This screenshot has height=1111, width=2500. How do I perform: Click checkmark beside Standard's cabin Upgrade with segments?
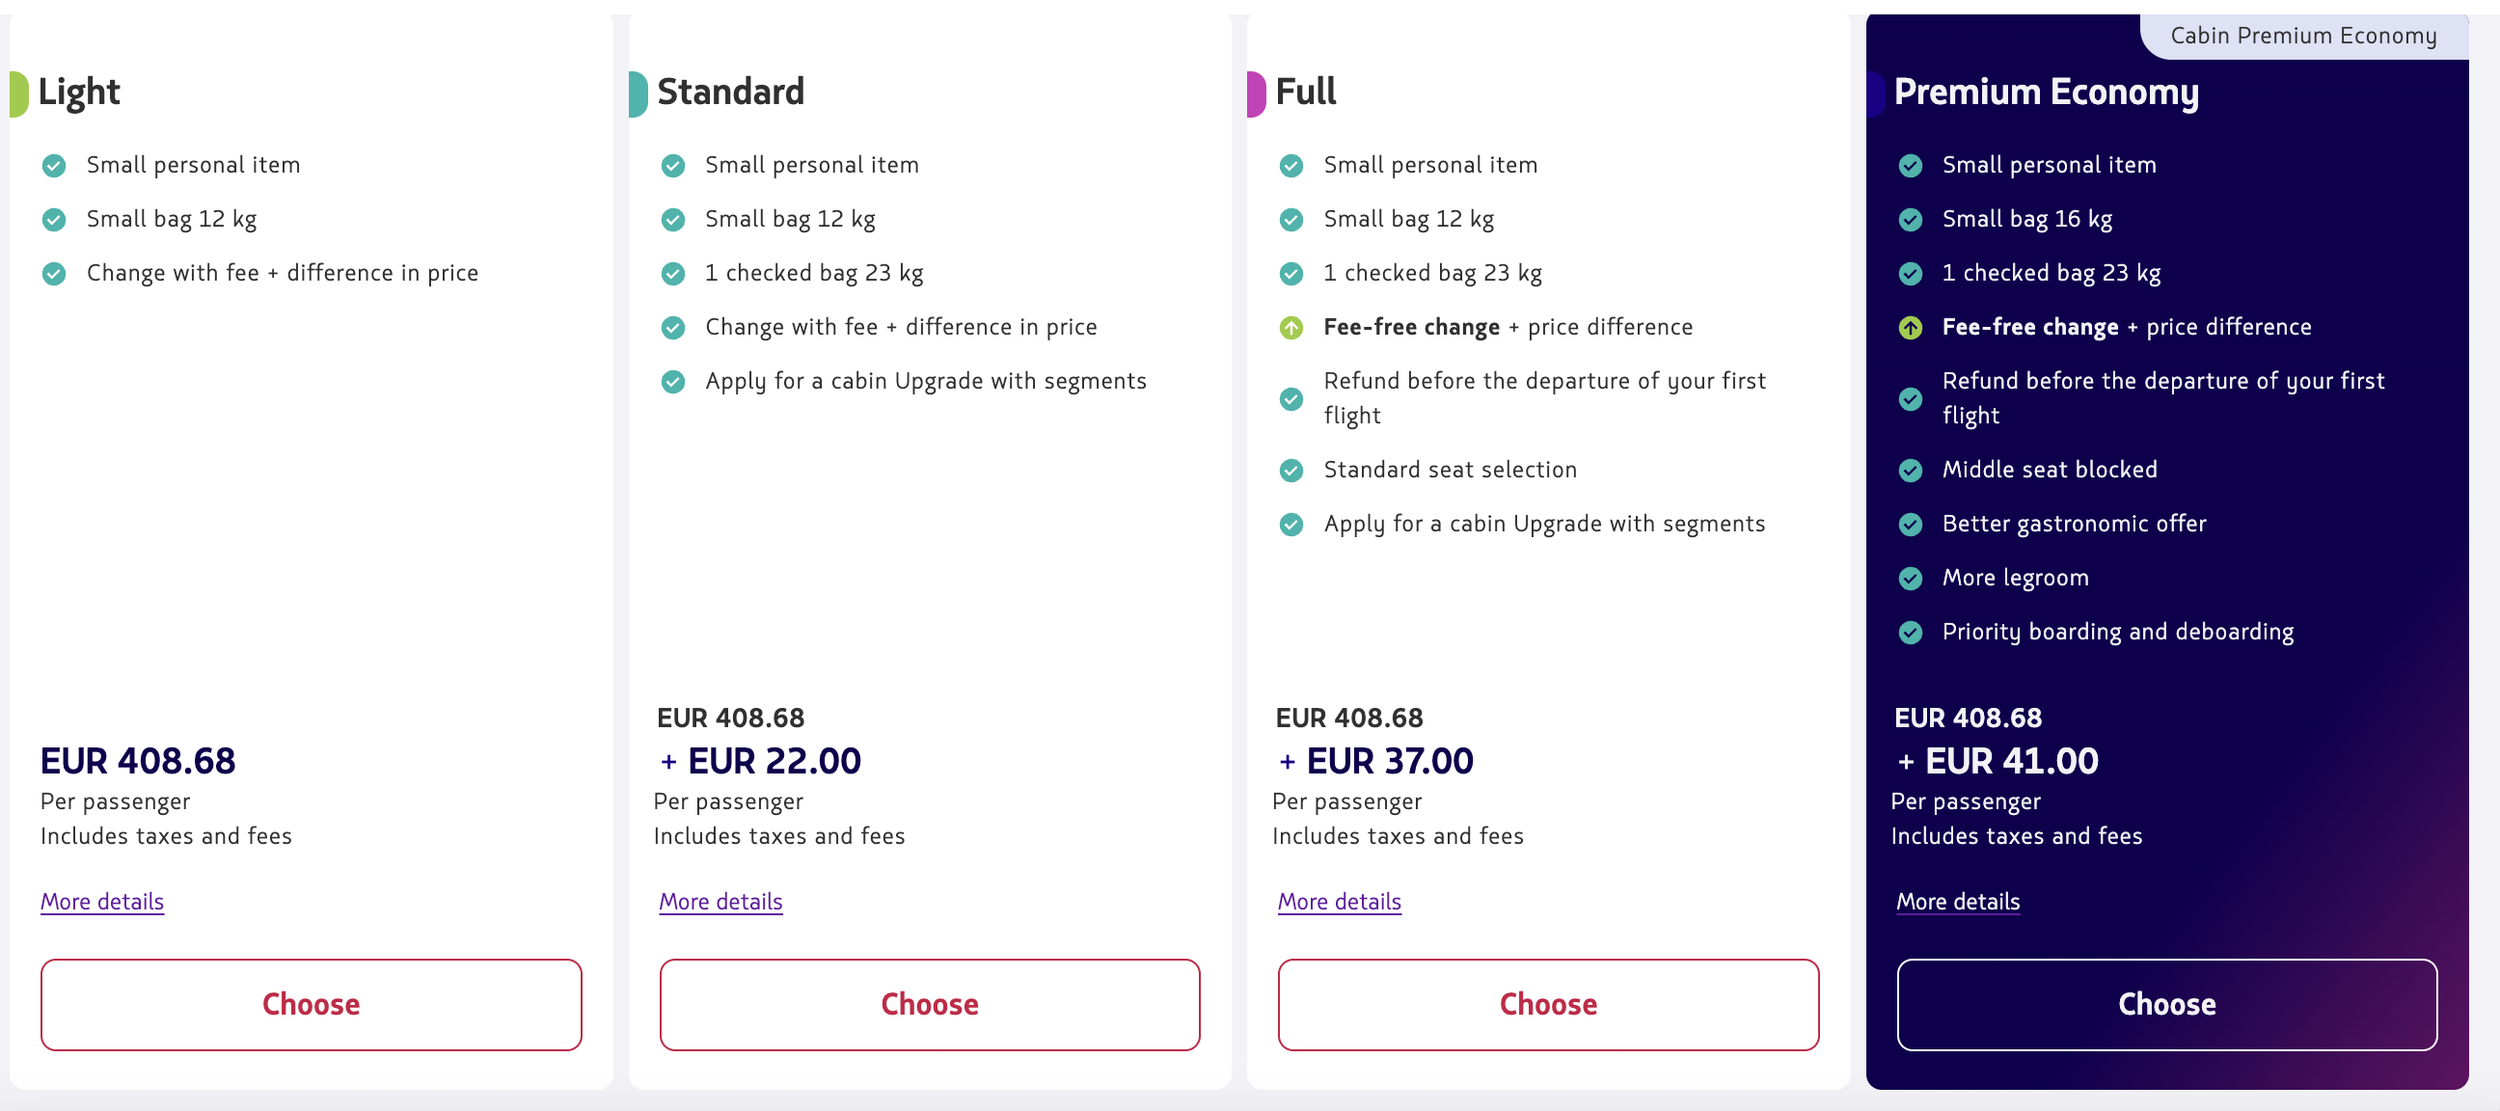point(673,381)
